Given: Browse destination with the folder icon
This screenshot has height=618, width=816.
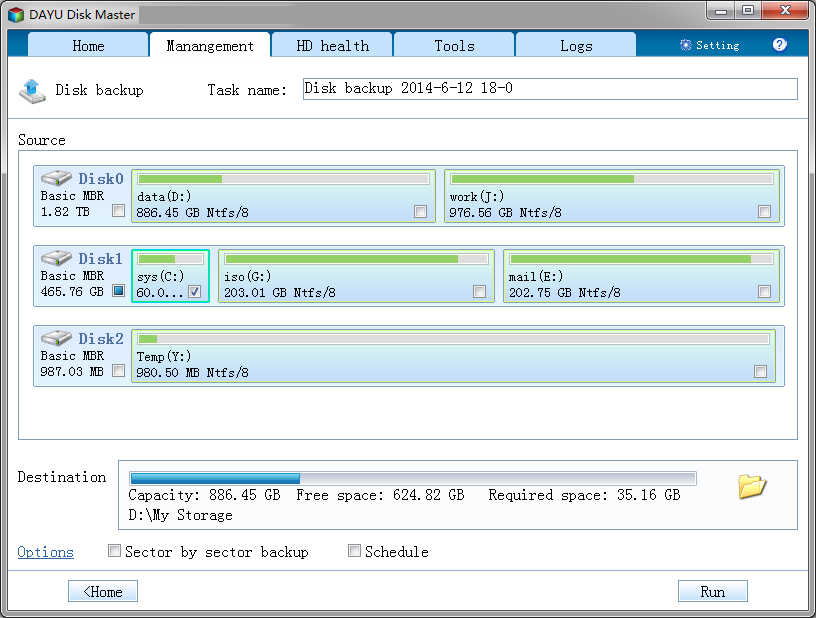Looking at the screenshot, I should click(x=751, y=486).
